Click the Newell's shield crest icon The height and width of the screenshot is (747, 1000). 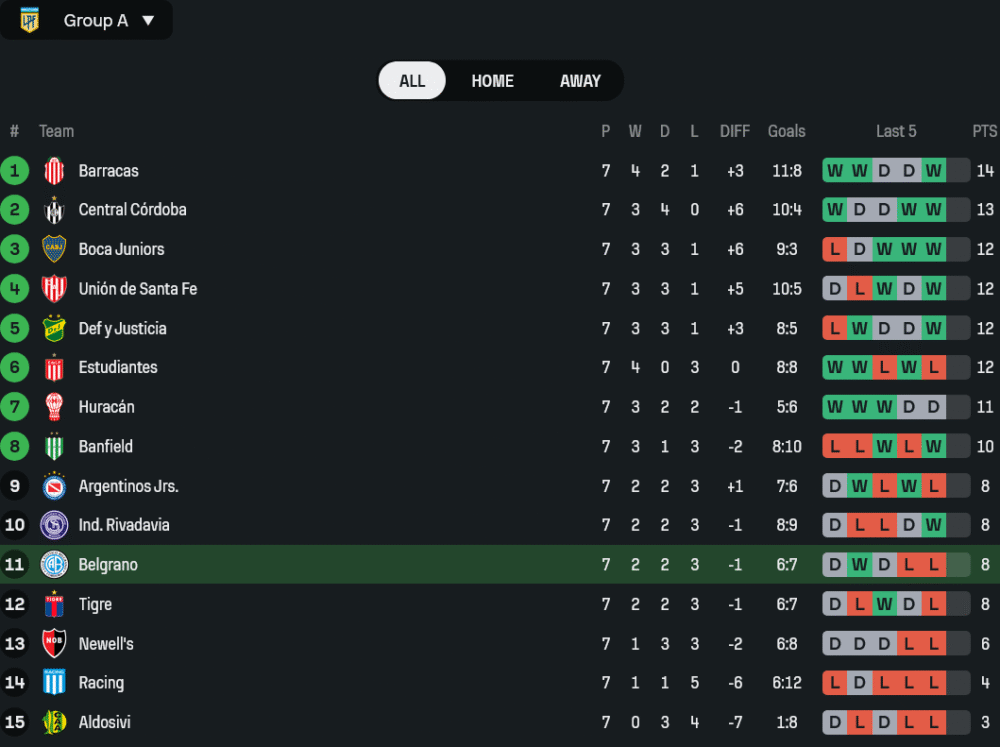(54, 644)
